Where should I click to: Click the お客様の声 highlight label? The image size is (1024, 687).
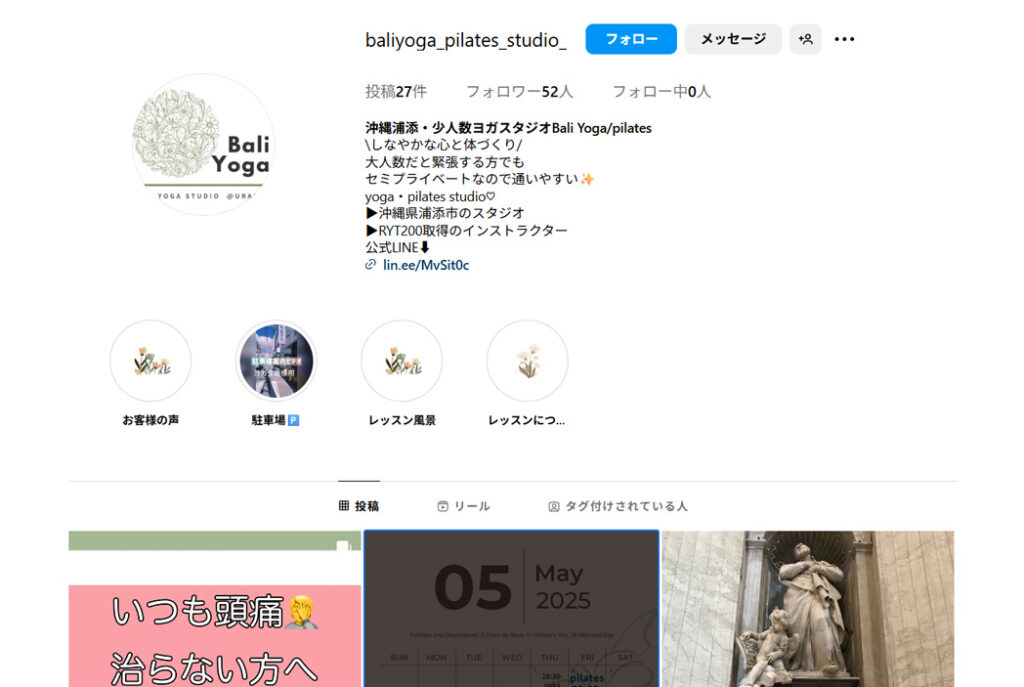(151, 420)
